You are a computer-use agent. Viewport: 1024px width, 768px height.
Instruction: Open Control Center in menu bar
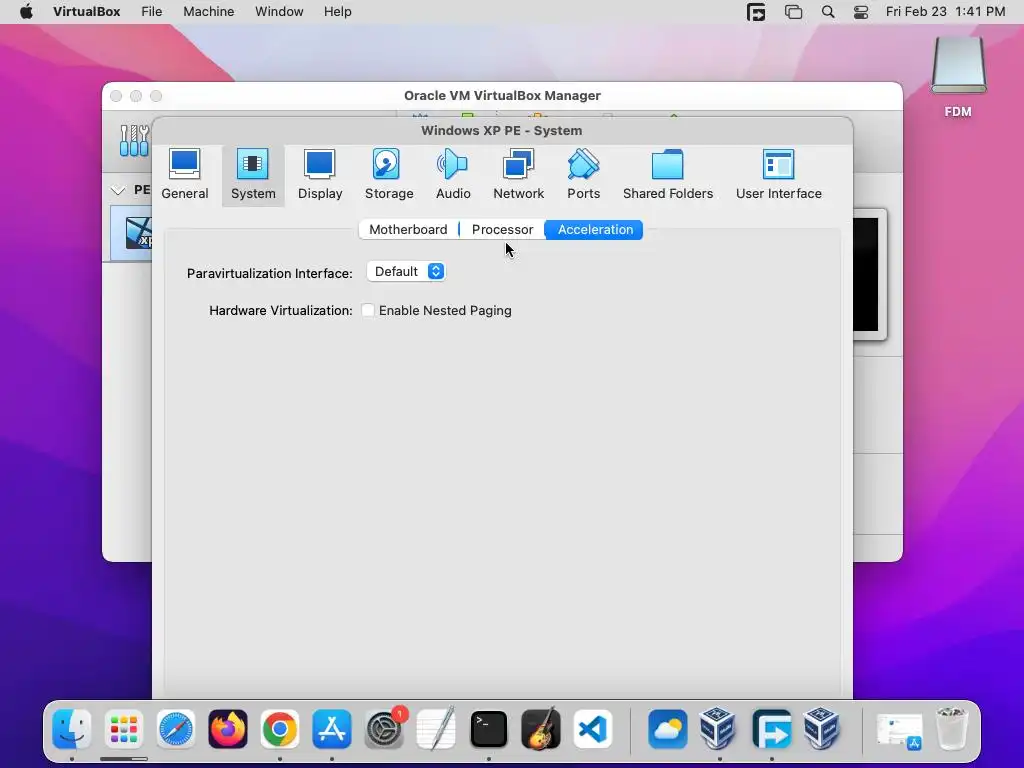click(861, 12)
